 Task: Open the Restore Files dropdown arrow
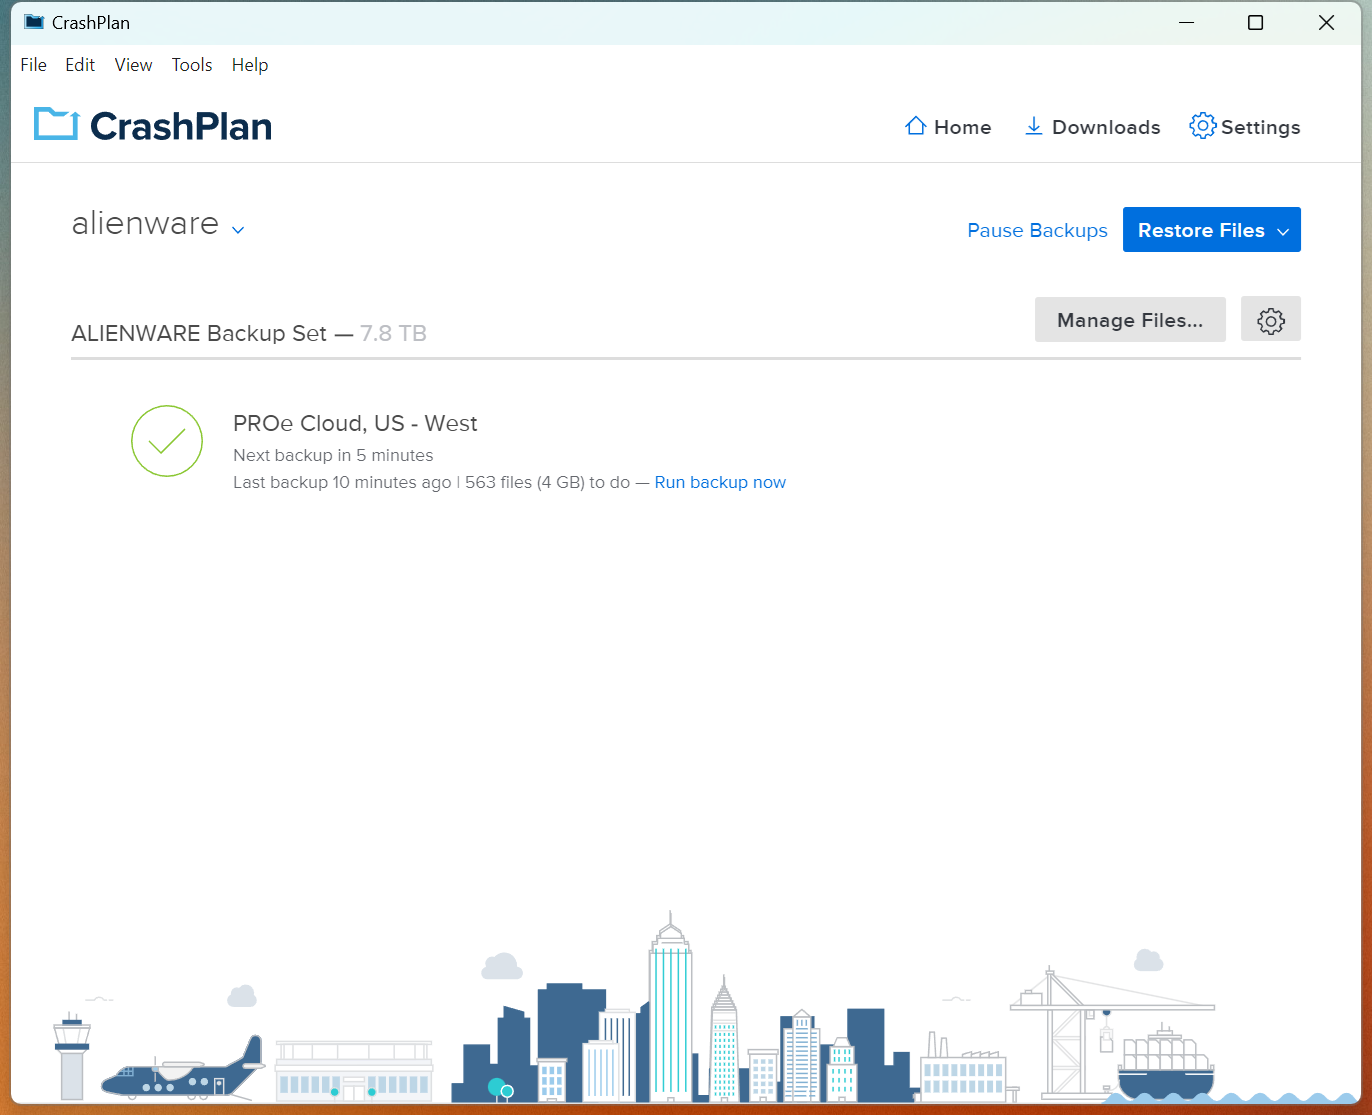[x=1283, y=231]
